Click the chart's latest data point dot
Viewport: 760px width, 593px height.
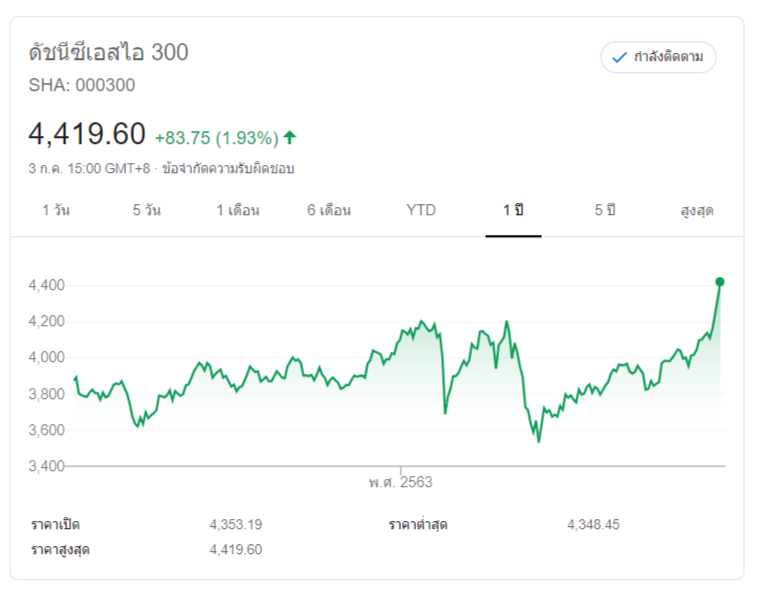click(720, 282)
